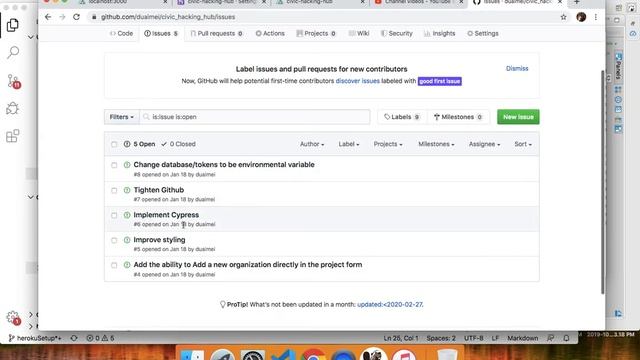Click the herokuSetup branch in status bar
This screenshot has width=640, height=360.
tap(35, 338)
